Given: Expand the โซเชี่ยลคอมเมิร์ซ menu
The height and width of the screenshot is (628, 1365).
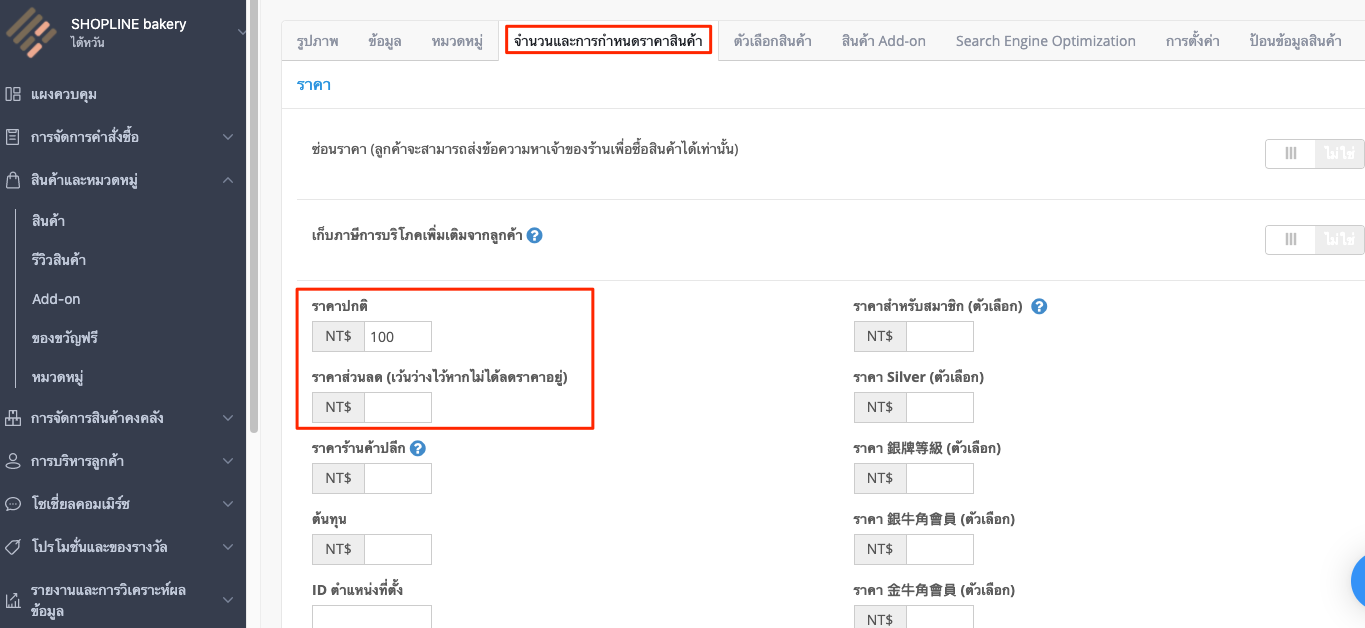Looking at the screenshot, I should click(228, 504).
